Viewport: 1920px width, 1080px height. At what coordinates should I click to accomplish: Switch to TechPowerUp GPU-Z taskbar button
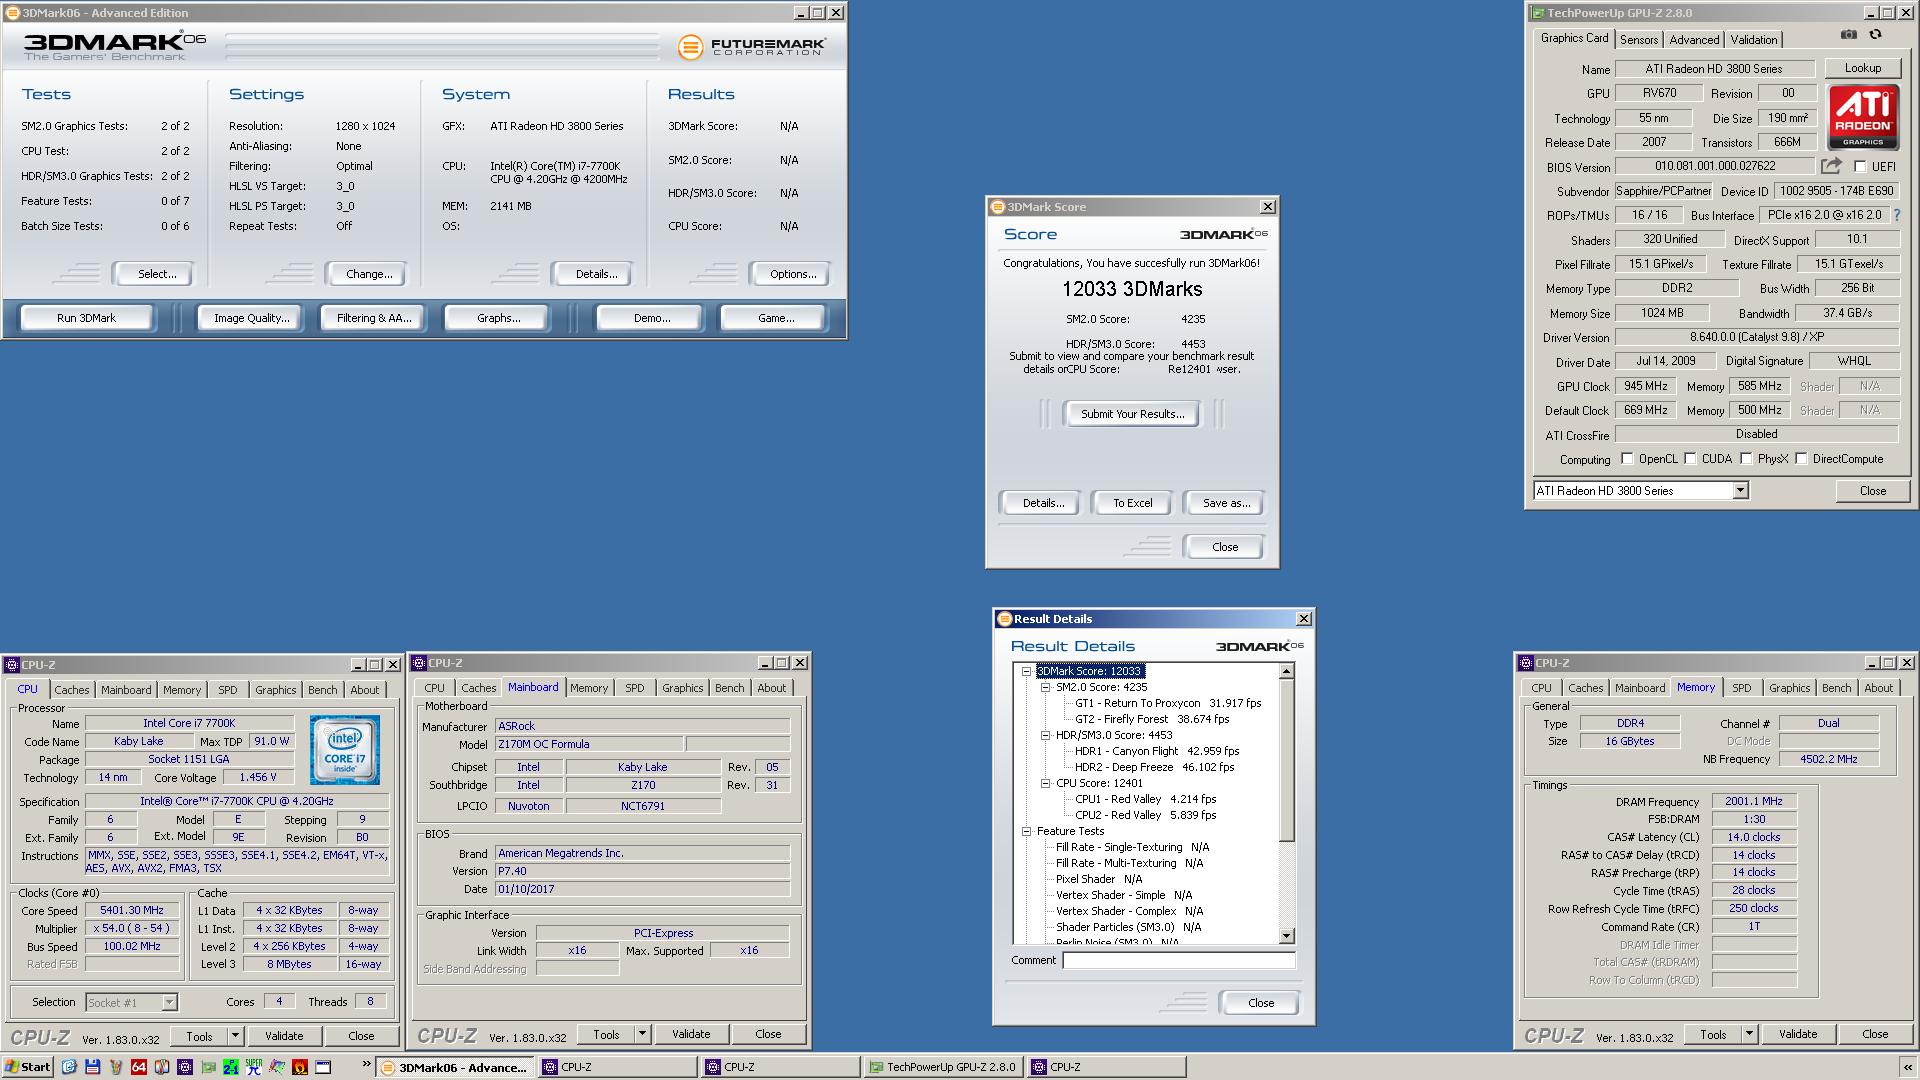[942, 1067]
